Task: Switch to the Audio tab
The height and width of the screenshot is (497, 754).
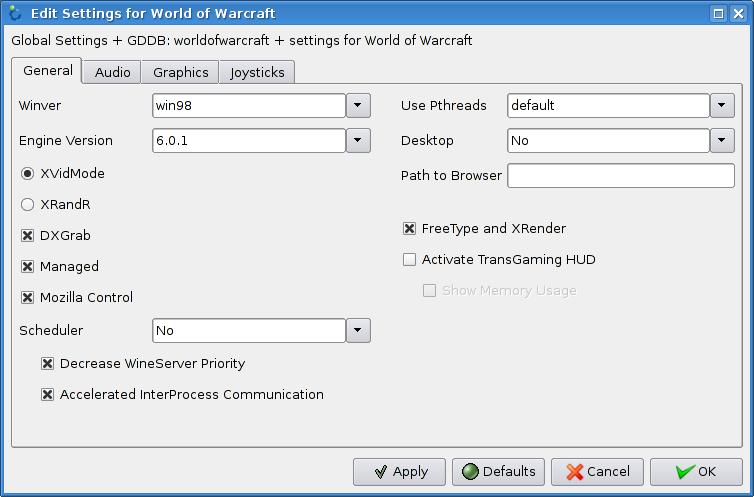Action: coord(112,72)
